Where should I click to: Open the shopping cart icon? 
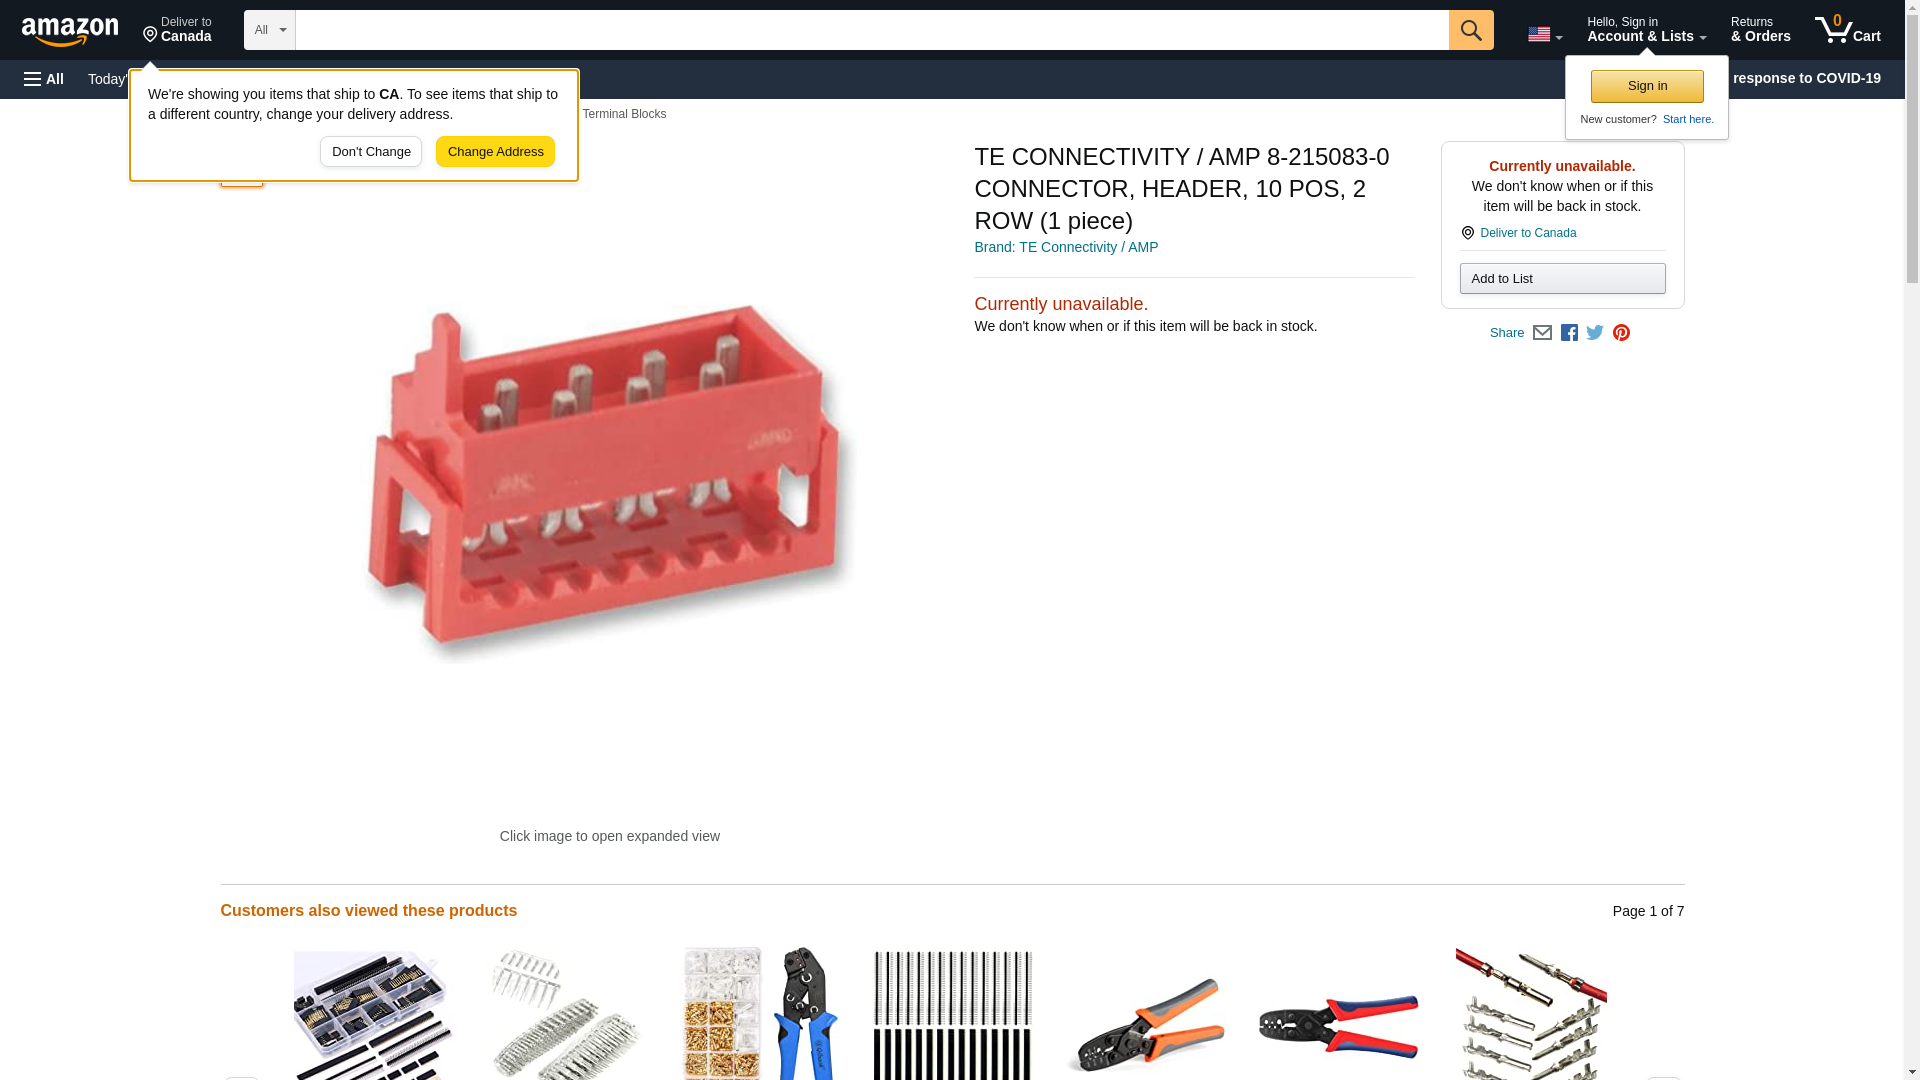[1847, 30]
